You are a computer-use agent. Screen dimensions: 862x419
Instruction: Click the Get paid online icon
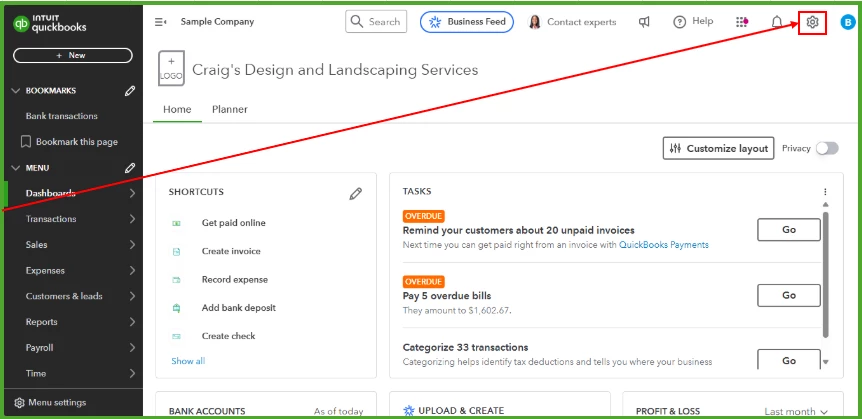click(x=176, y=223)
